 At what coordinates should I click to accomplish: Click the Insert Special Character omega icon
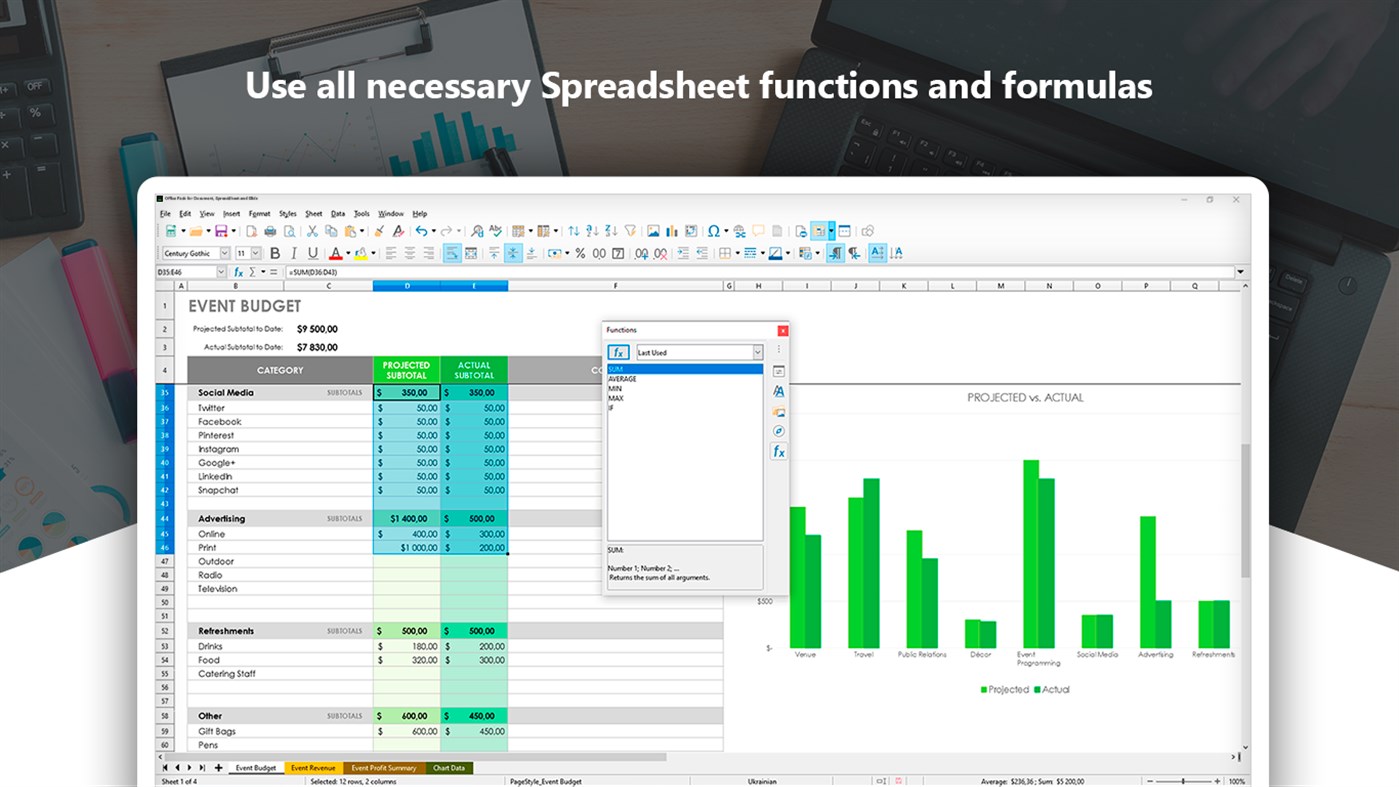tap(713, 231)
